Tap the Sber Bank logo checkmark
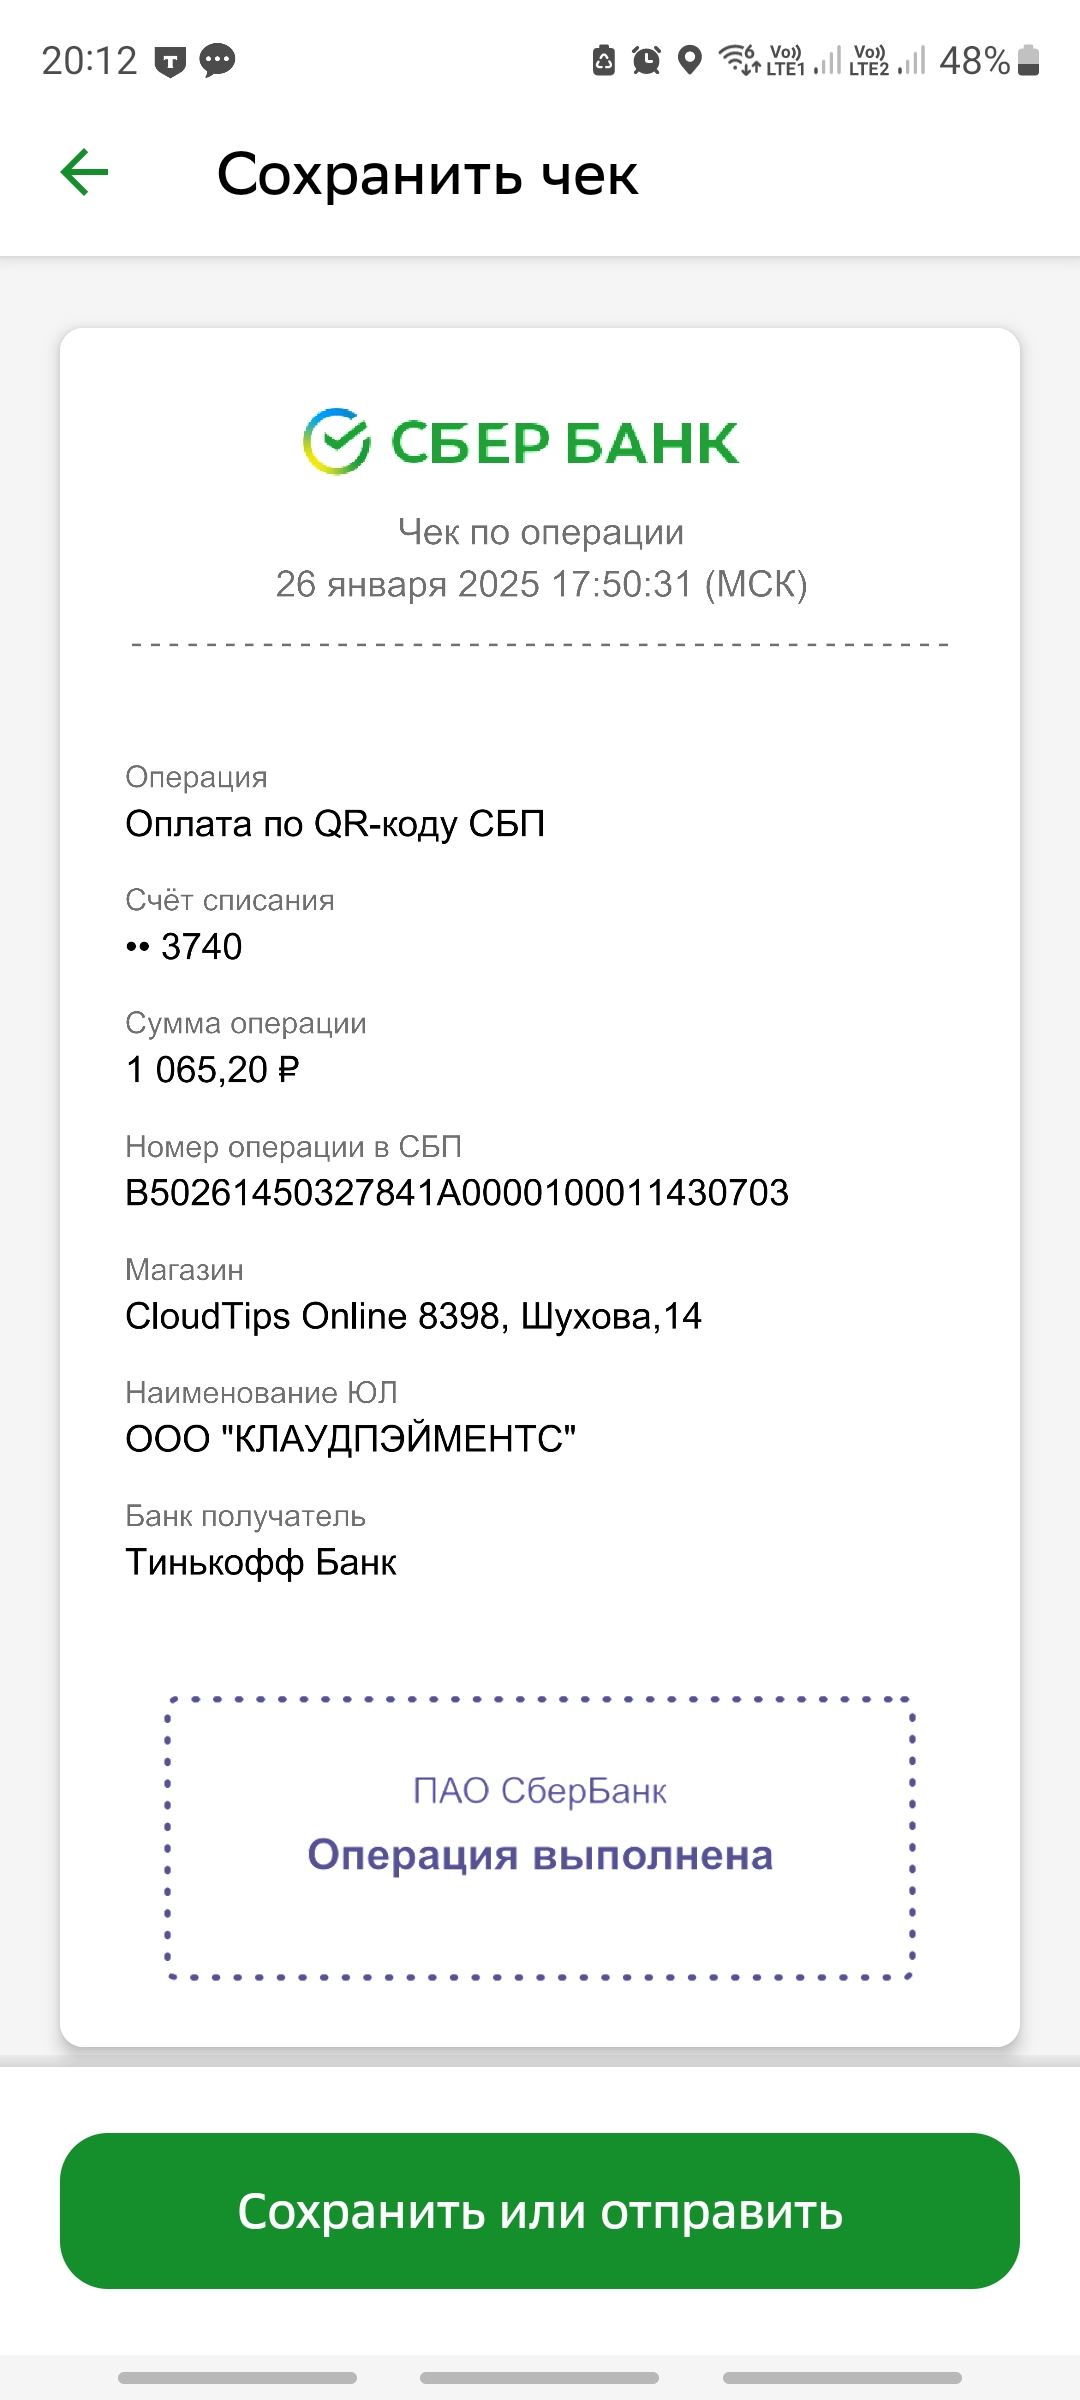The width and height of the screenshot is (1080, 2400). coord(337,441)
